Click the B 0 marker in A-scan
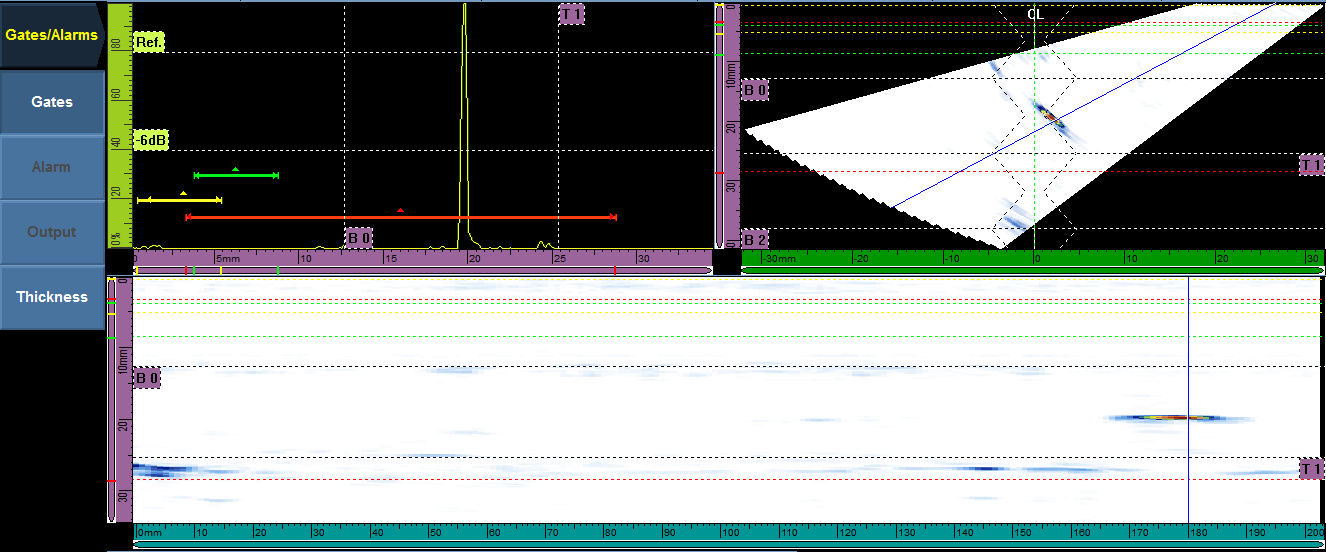This screenshot has width=1326, height=552. [359, 238]
